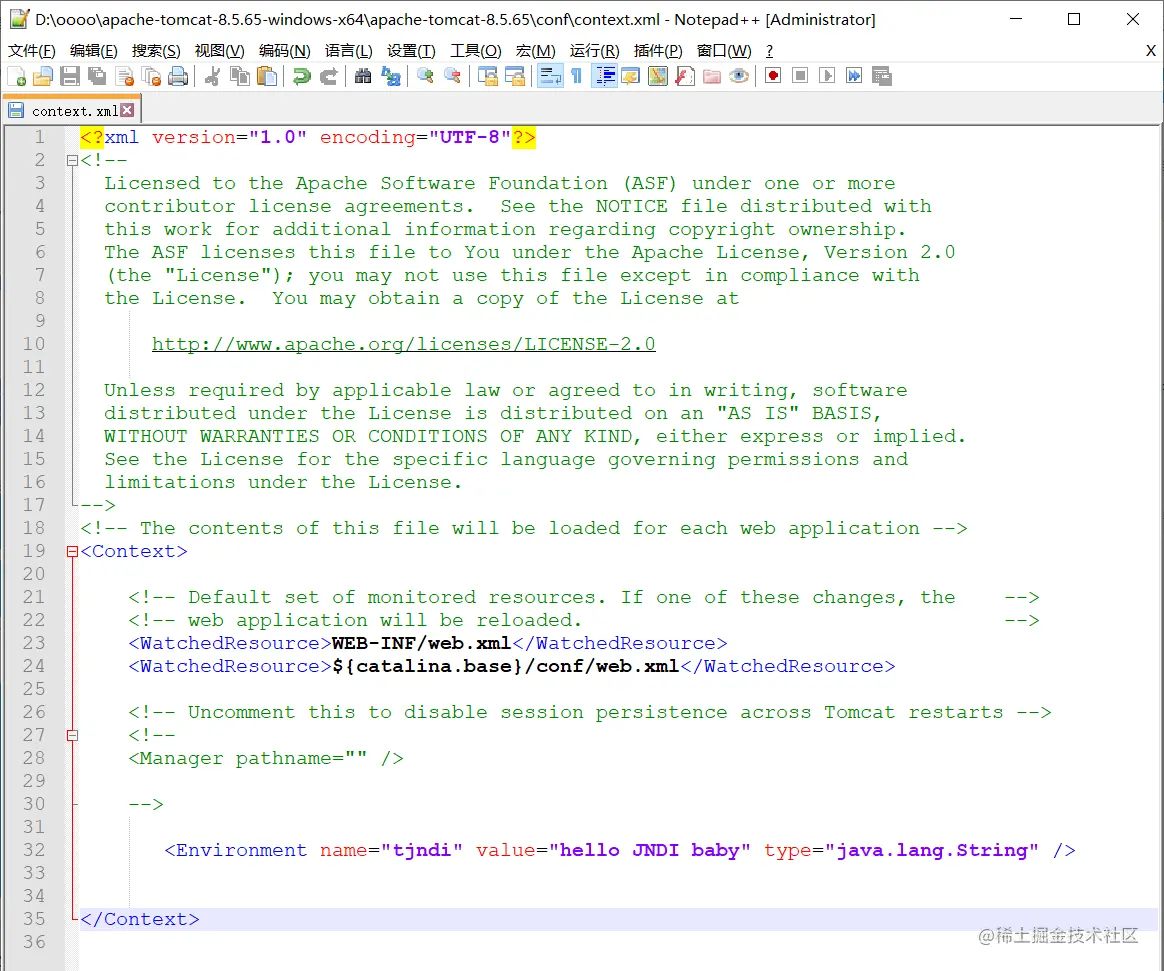The image size is (1164, 971).
Task: Click the Copy toolbar icon
Action: coord(240,76)
